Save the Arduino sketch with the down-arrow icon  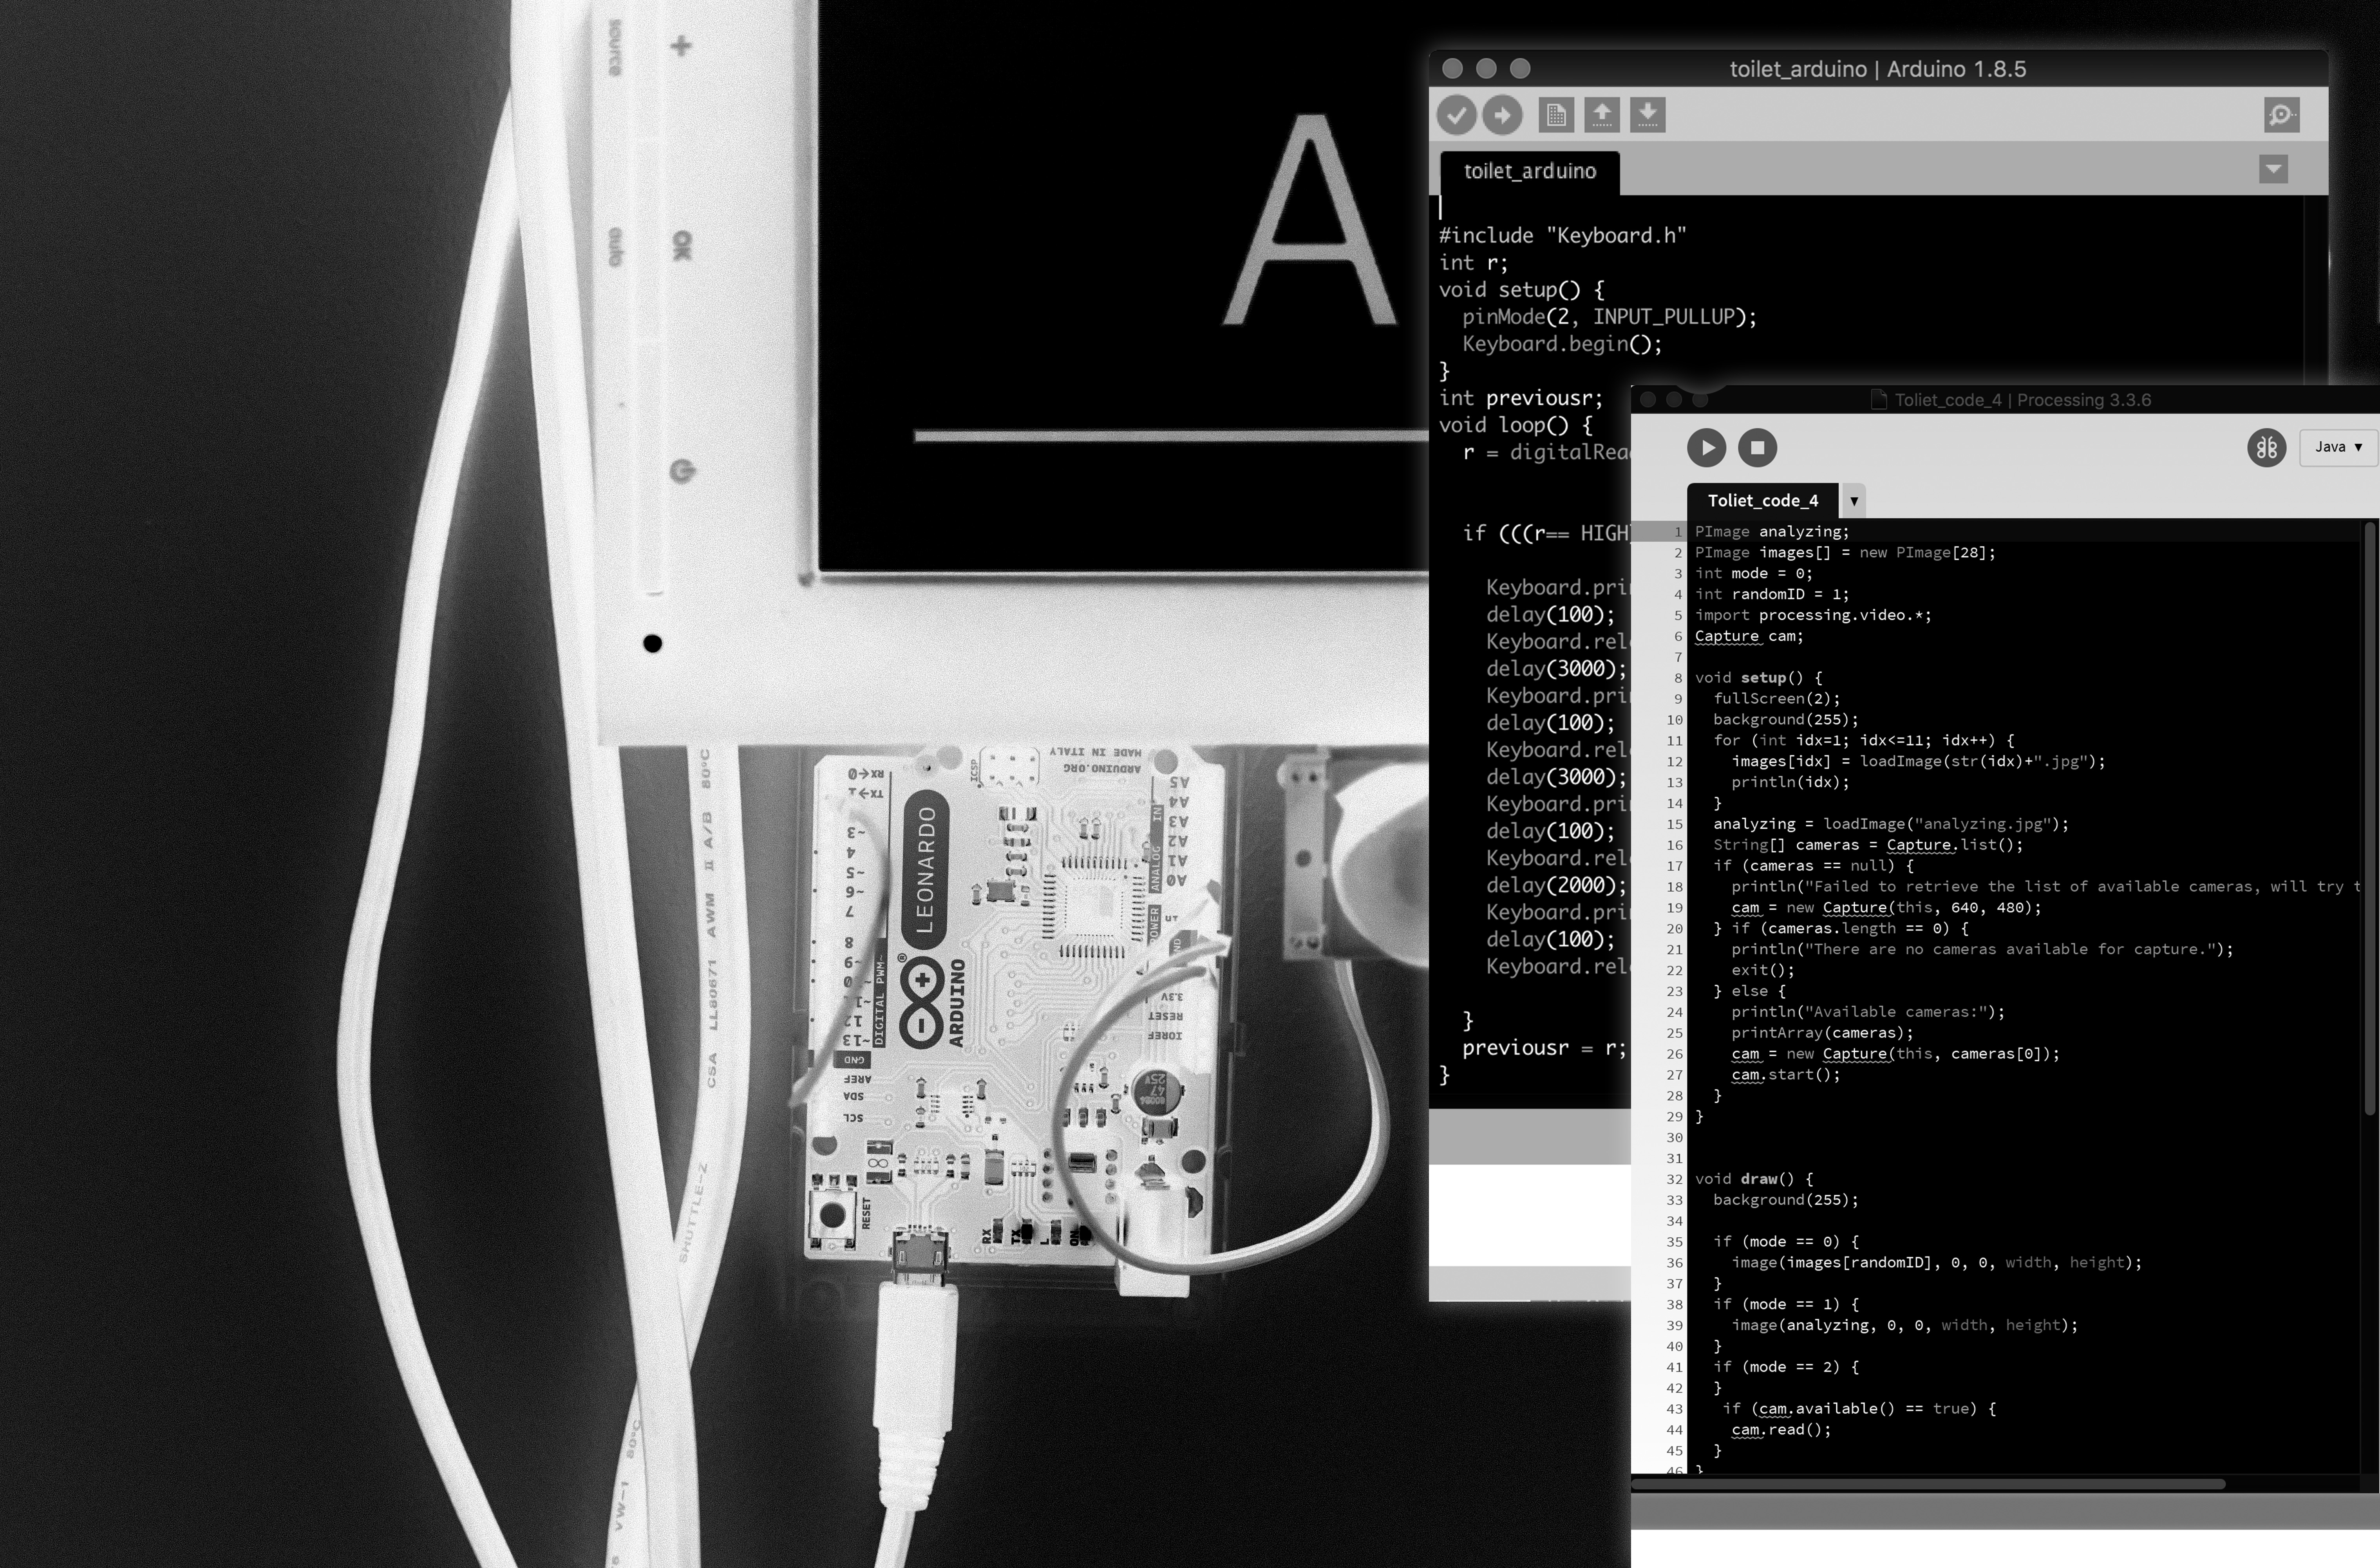[x=1648, y=115]
